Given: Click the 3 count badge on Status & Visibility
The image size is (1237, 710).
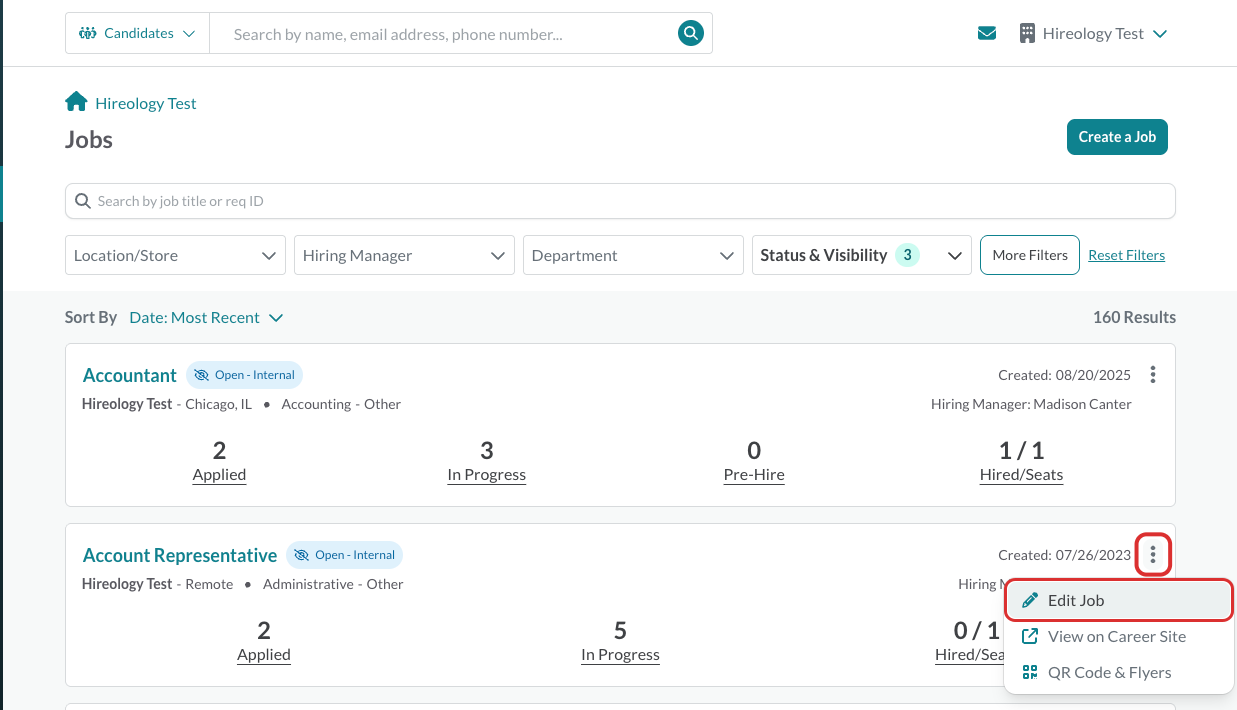Looking at the screenshot, I should [x=907, y=255].
